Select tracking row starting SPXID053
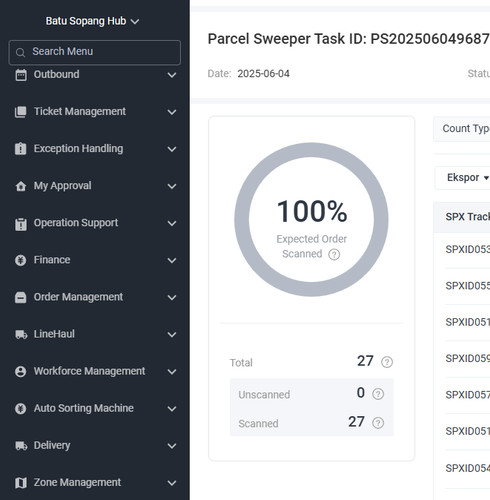 pyautogui.click(x=468, y=250)
